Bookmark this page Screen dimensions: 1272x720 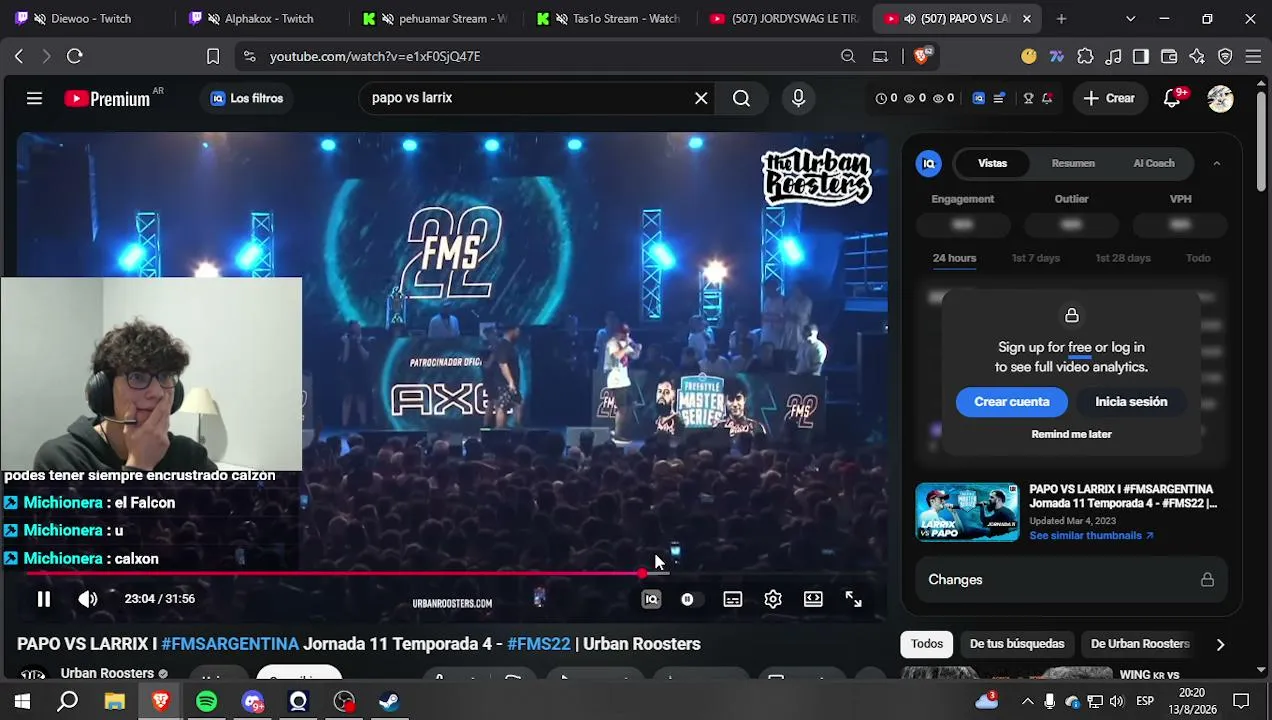coord(213,56)
